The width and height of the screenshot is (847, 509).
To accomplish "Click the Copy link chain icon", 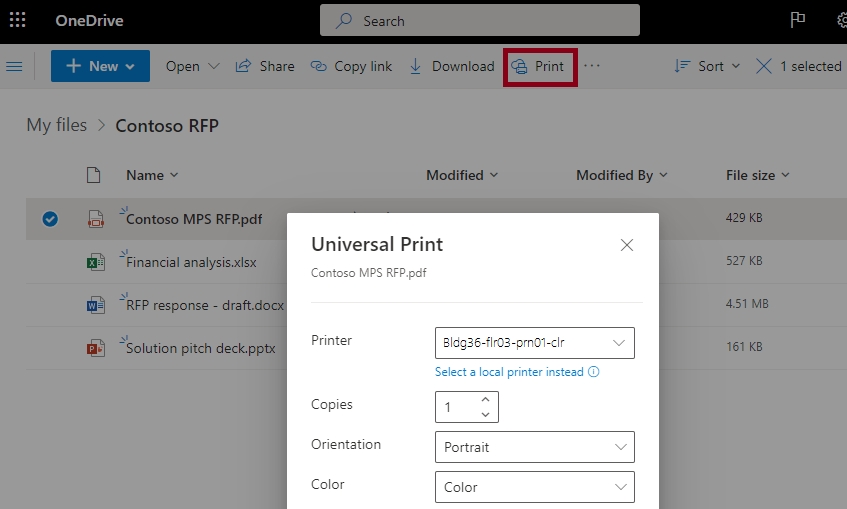I will pos(319,66).
